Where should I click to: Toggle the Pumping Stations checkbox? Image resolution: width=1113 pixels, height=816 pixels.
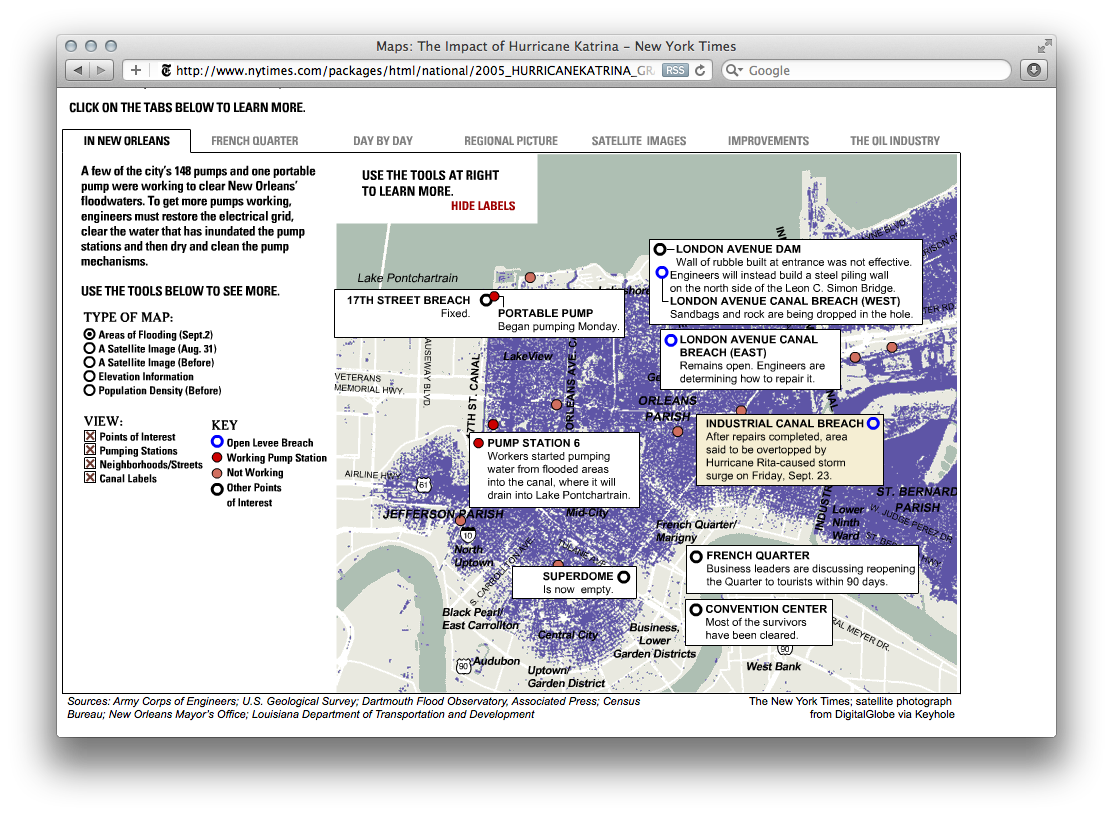point(91,449)
